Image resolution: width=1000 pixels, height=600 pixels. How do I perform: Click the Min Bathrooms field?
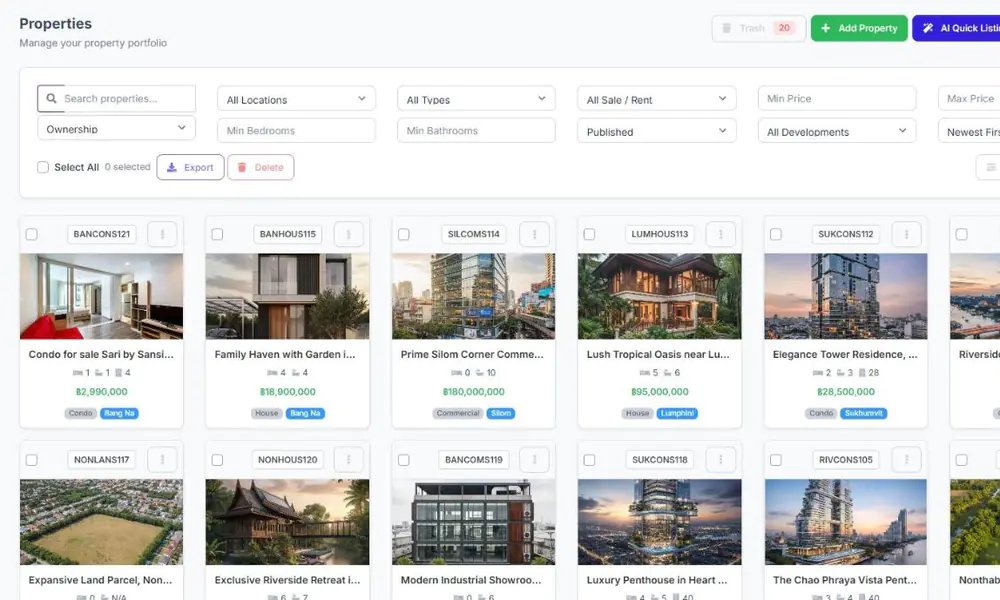(476, 130)
